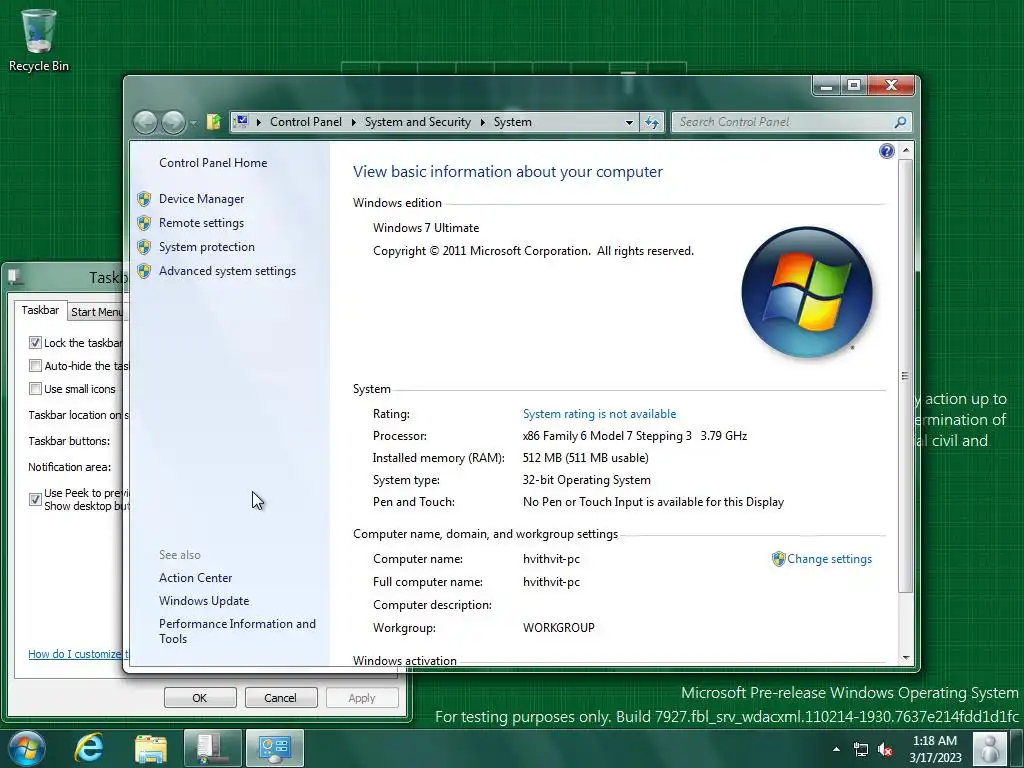Image resolution: width=1024 pixels, height=768 pixels.
Task: Select the text Windows 7 Ultimate
Action: (x=426, y=228)
